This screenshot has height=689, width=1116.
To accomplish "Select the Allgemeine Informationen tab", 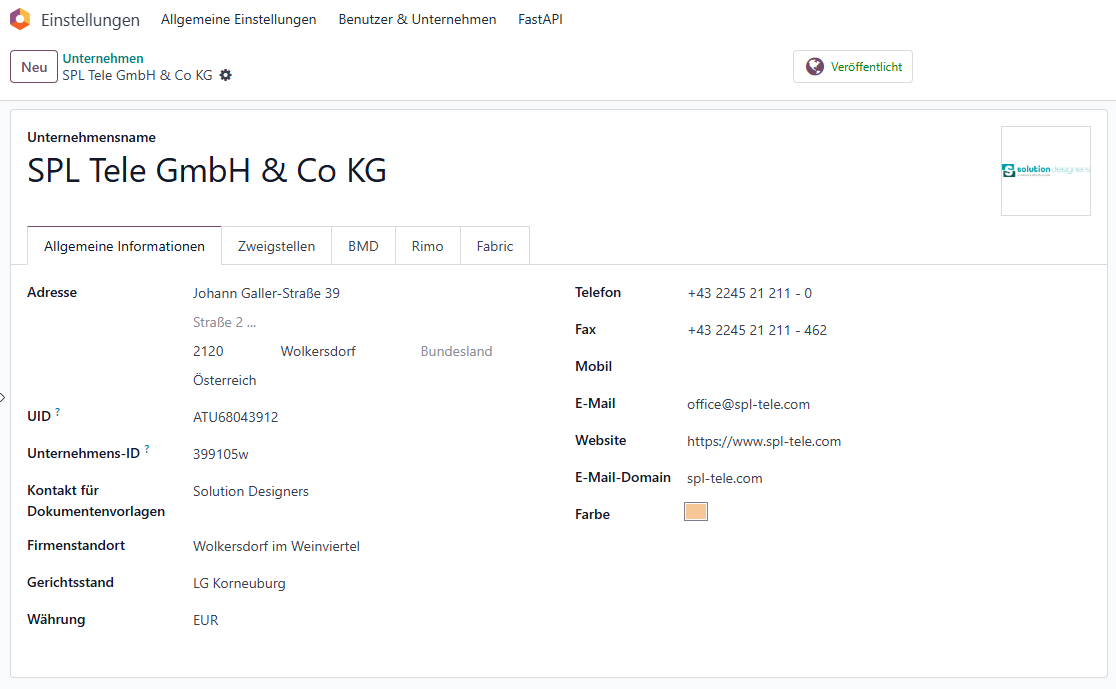I will tap(125, 246).
